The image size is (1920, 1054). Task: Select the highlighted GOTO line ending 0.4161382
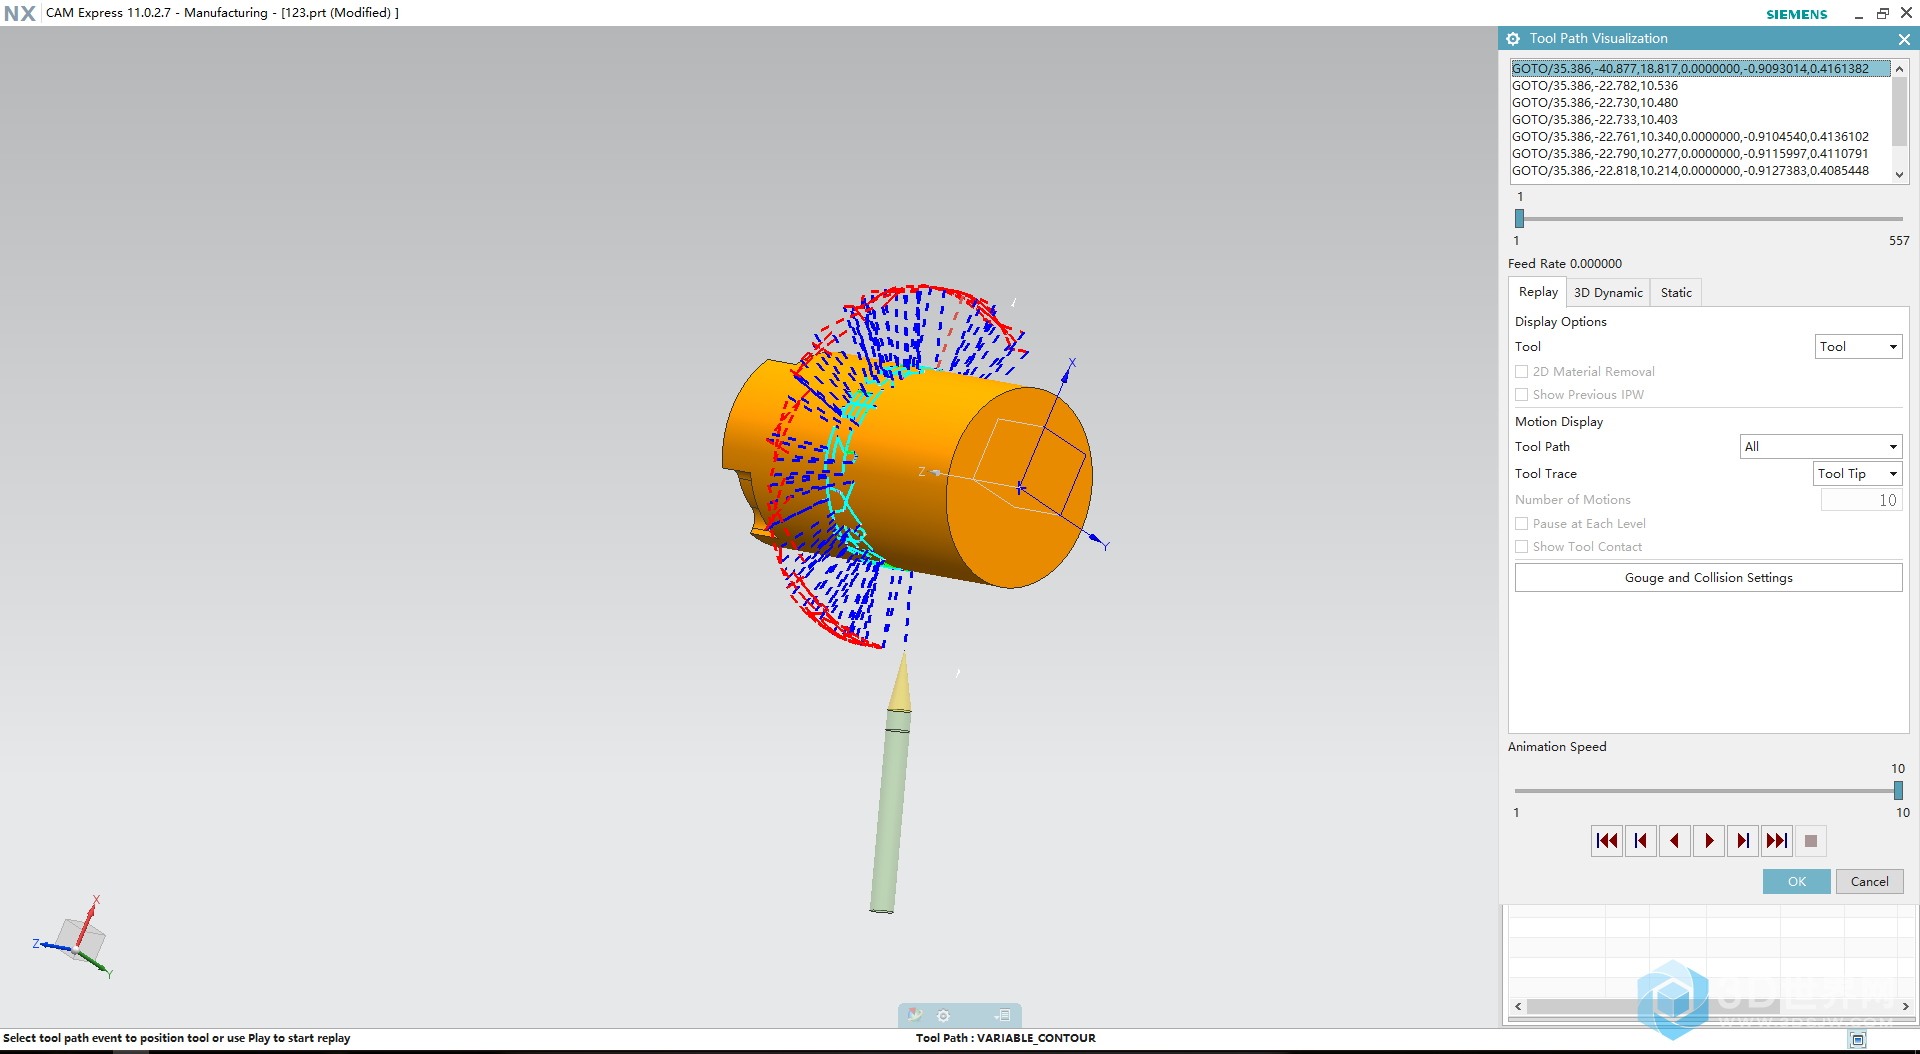(x=1700, y=69)
